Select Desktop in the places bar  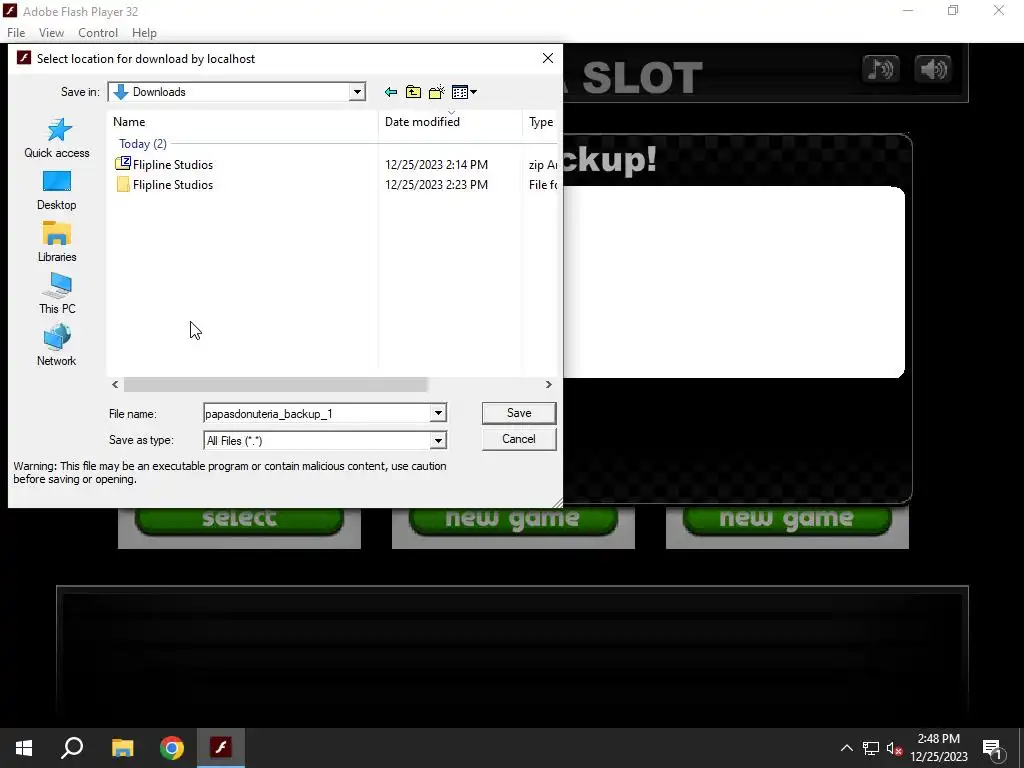(x=57, y=191)
